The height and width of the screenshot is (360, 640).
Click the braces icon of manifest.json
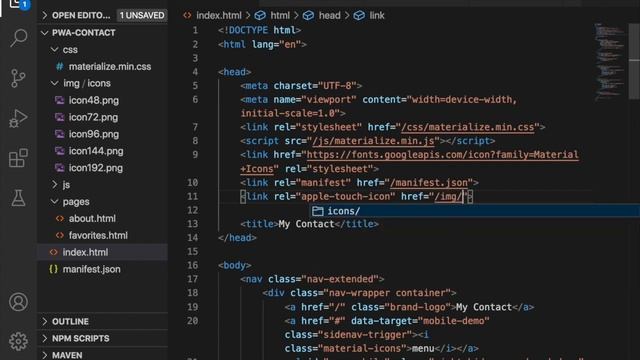click(53, 269)
